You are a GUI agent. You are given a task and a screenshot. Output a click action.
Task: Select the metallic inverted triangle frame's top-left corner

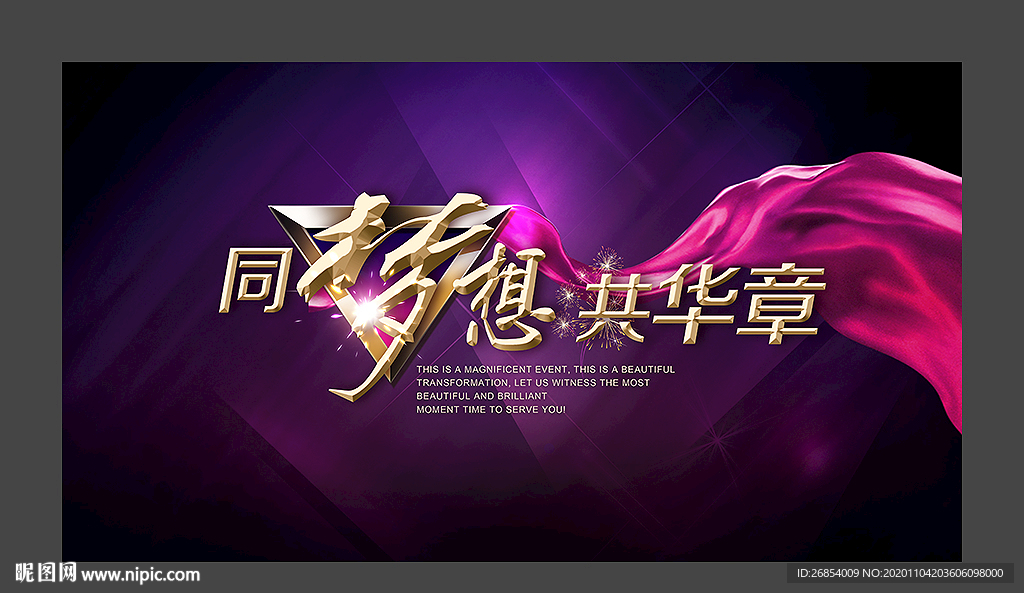click(x=275, y=211)
